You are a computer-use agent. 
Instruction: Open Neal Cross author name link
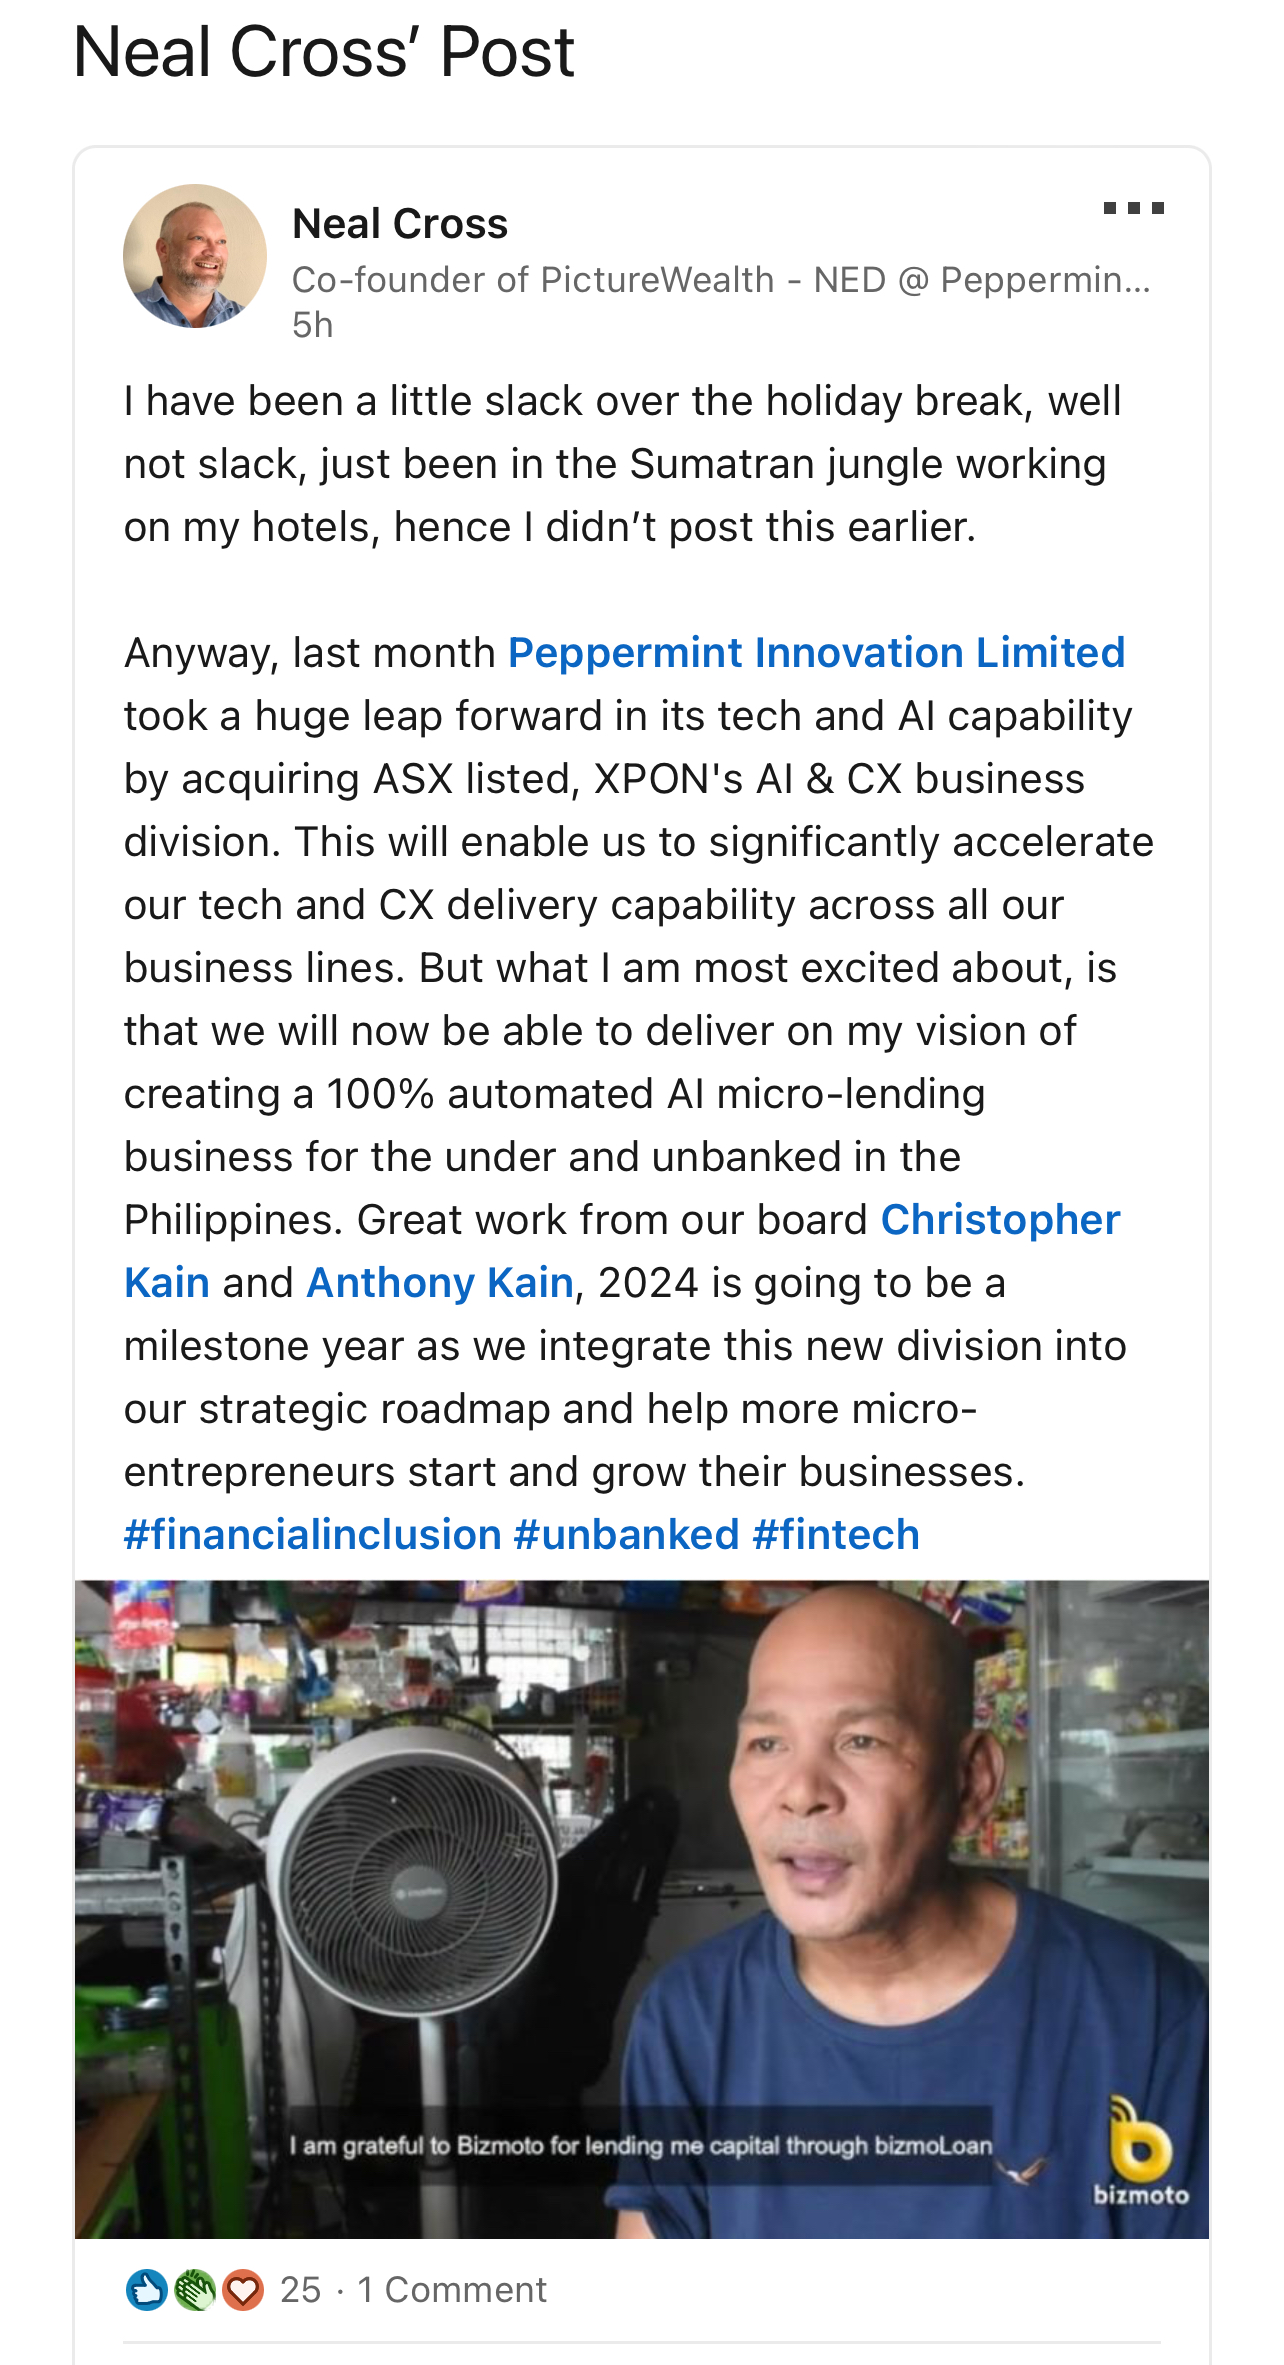coord(400,223)
